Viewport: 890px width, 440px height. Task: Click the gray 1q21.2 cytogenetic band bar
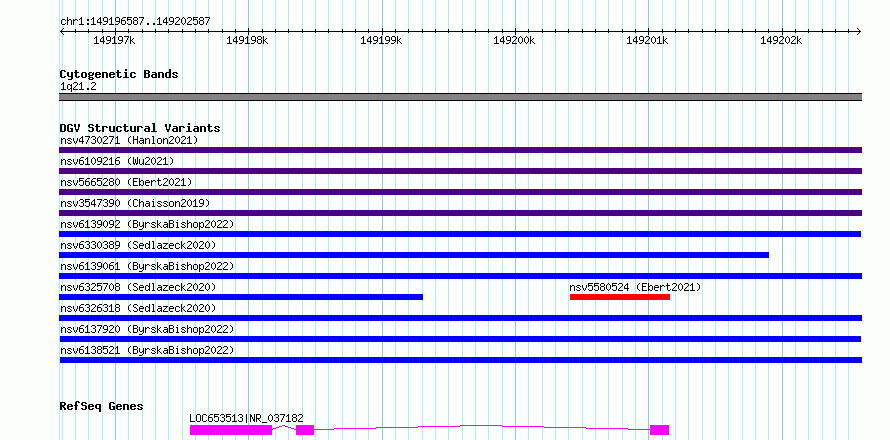(460, 97)
